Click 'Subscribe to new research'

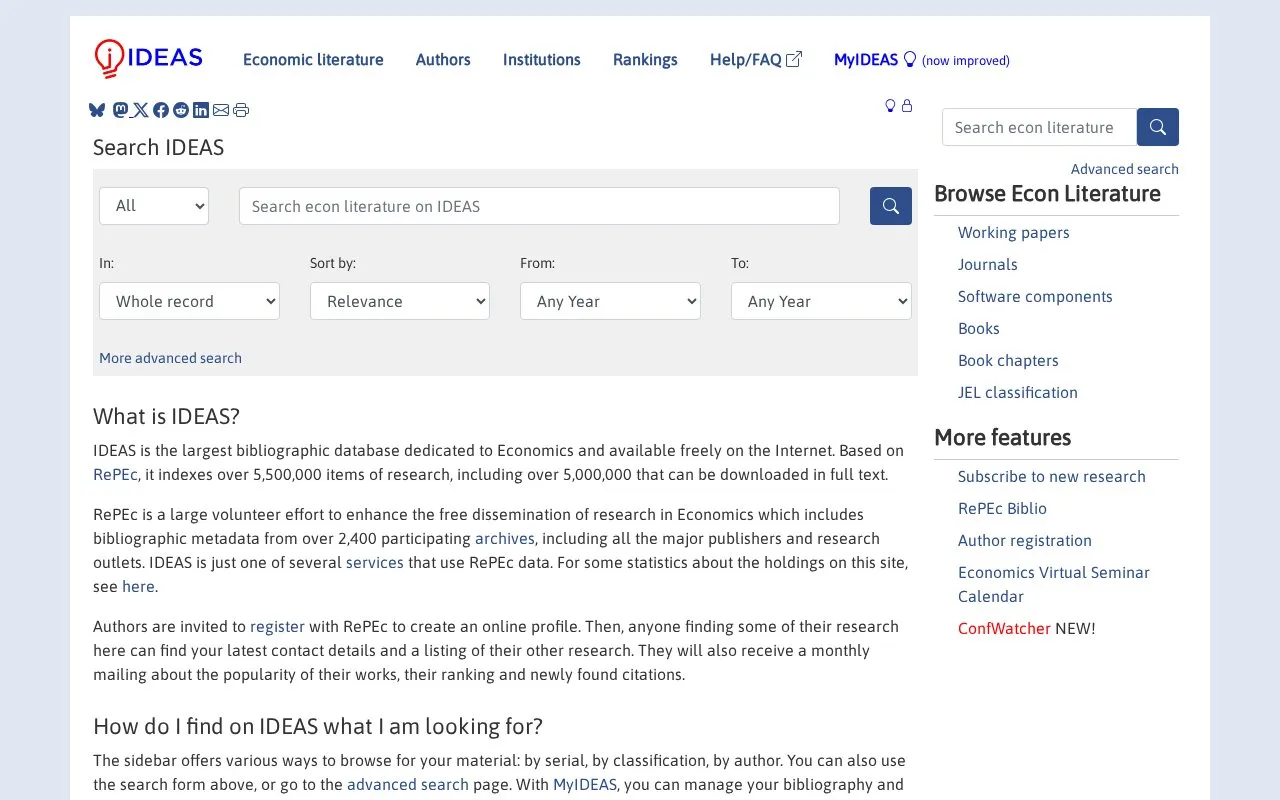click(x=1052, y=476)
